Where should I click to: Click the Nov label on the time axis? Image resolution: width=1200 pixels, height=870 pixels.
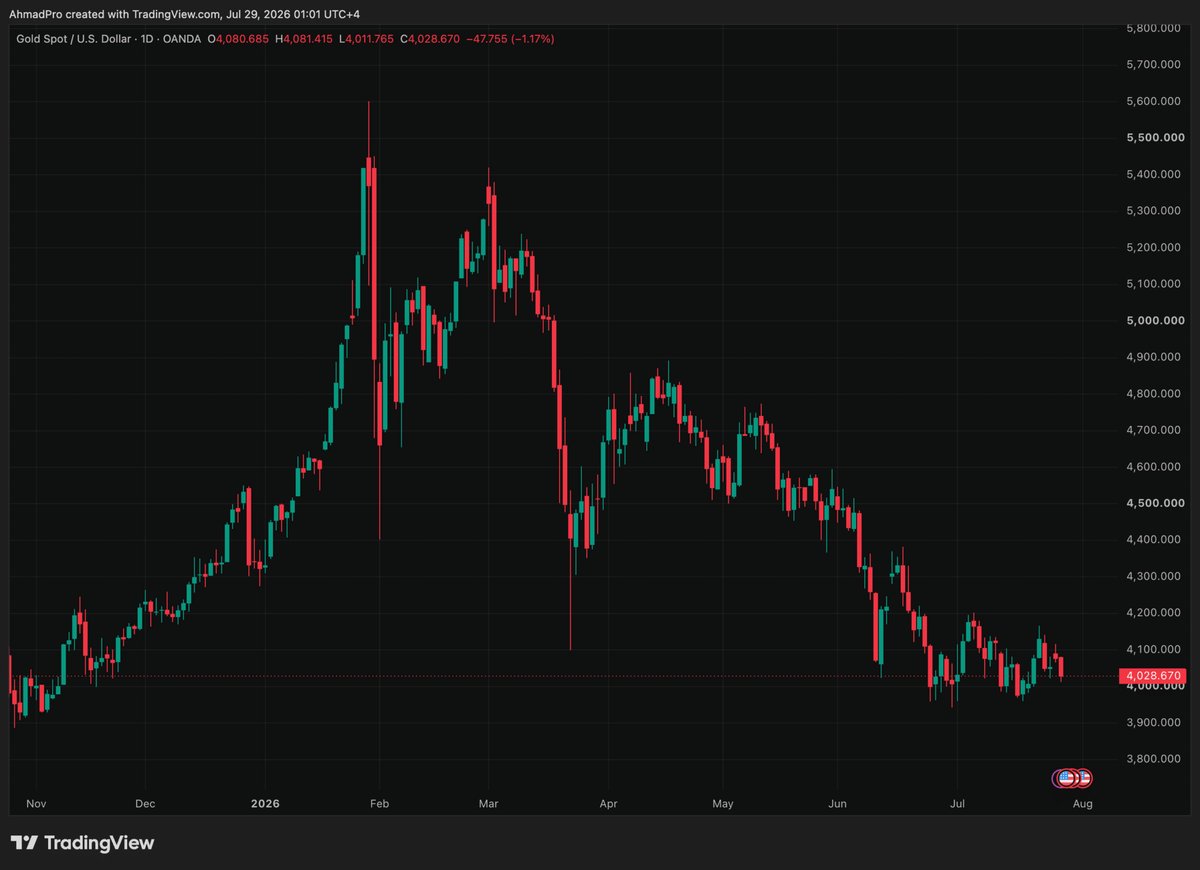36,803
